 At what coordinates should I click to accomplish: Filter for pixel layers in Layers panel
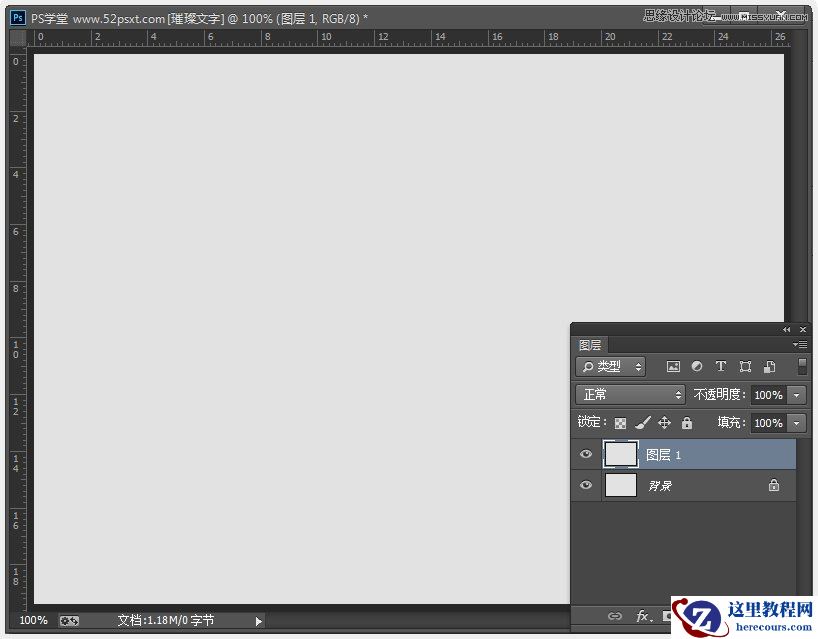pyautogui.click(x=675, y=367)
